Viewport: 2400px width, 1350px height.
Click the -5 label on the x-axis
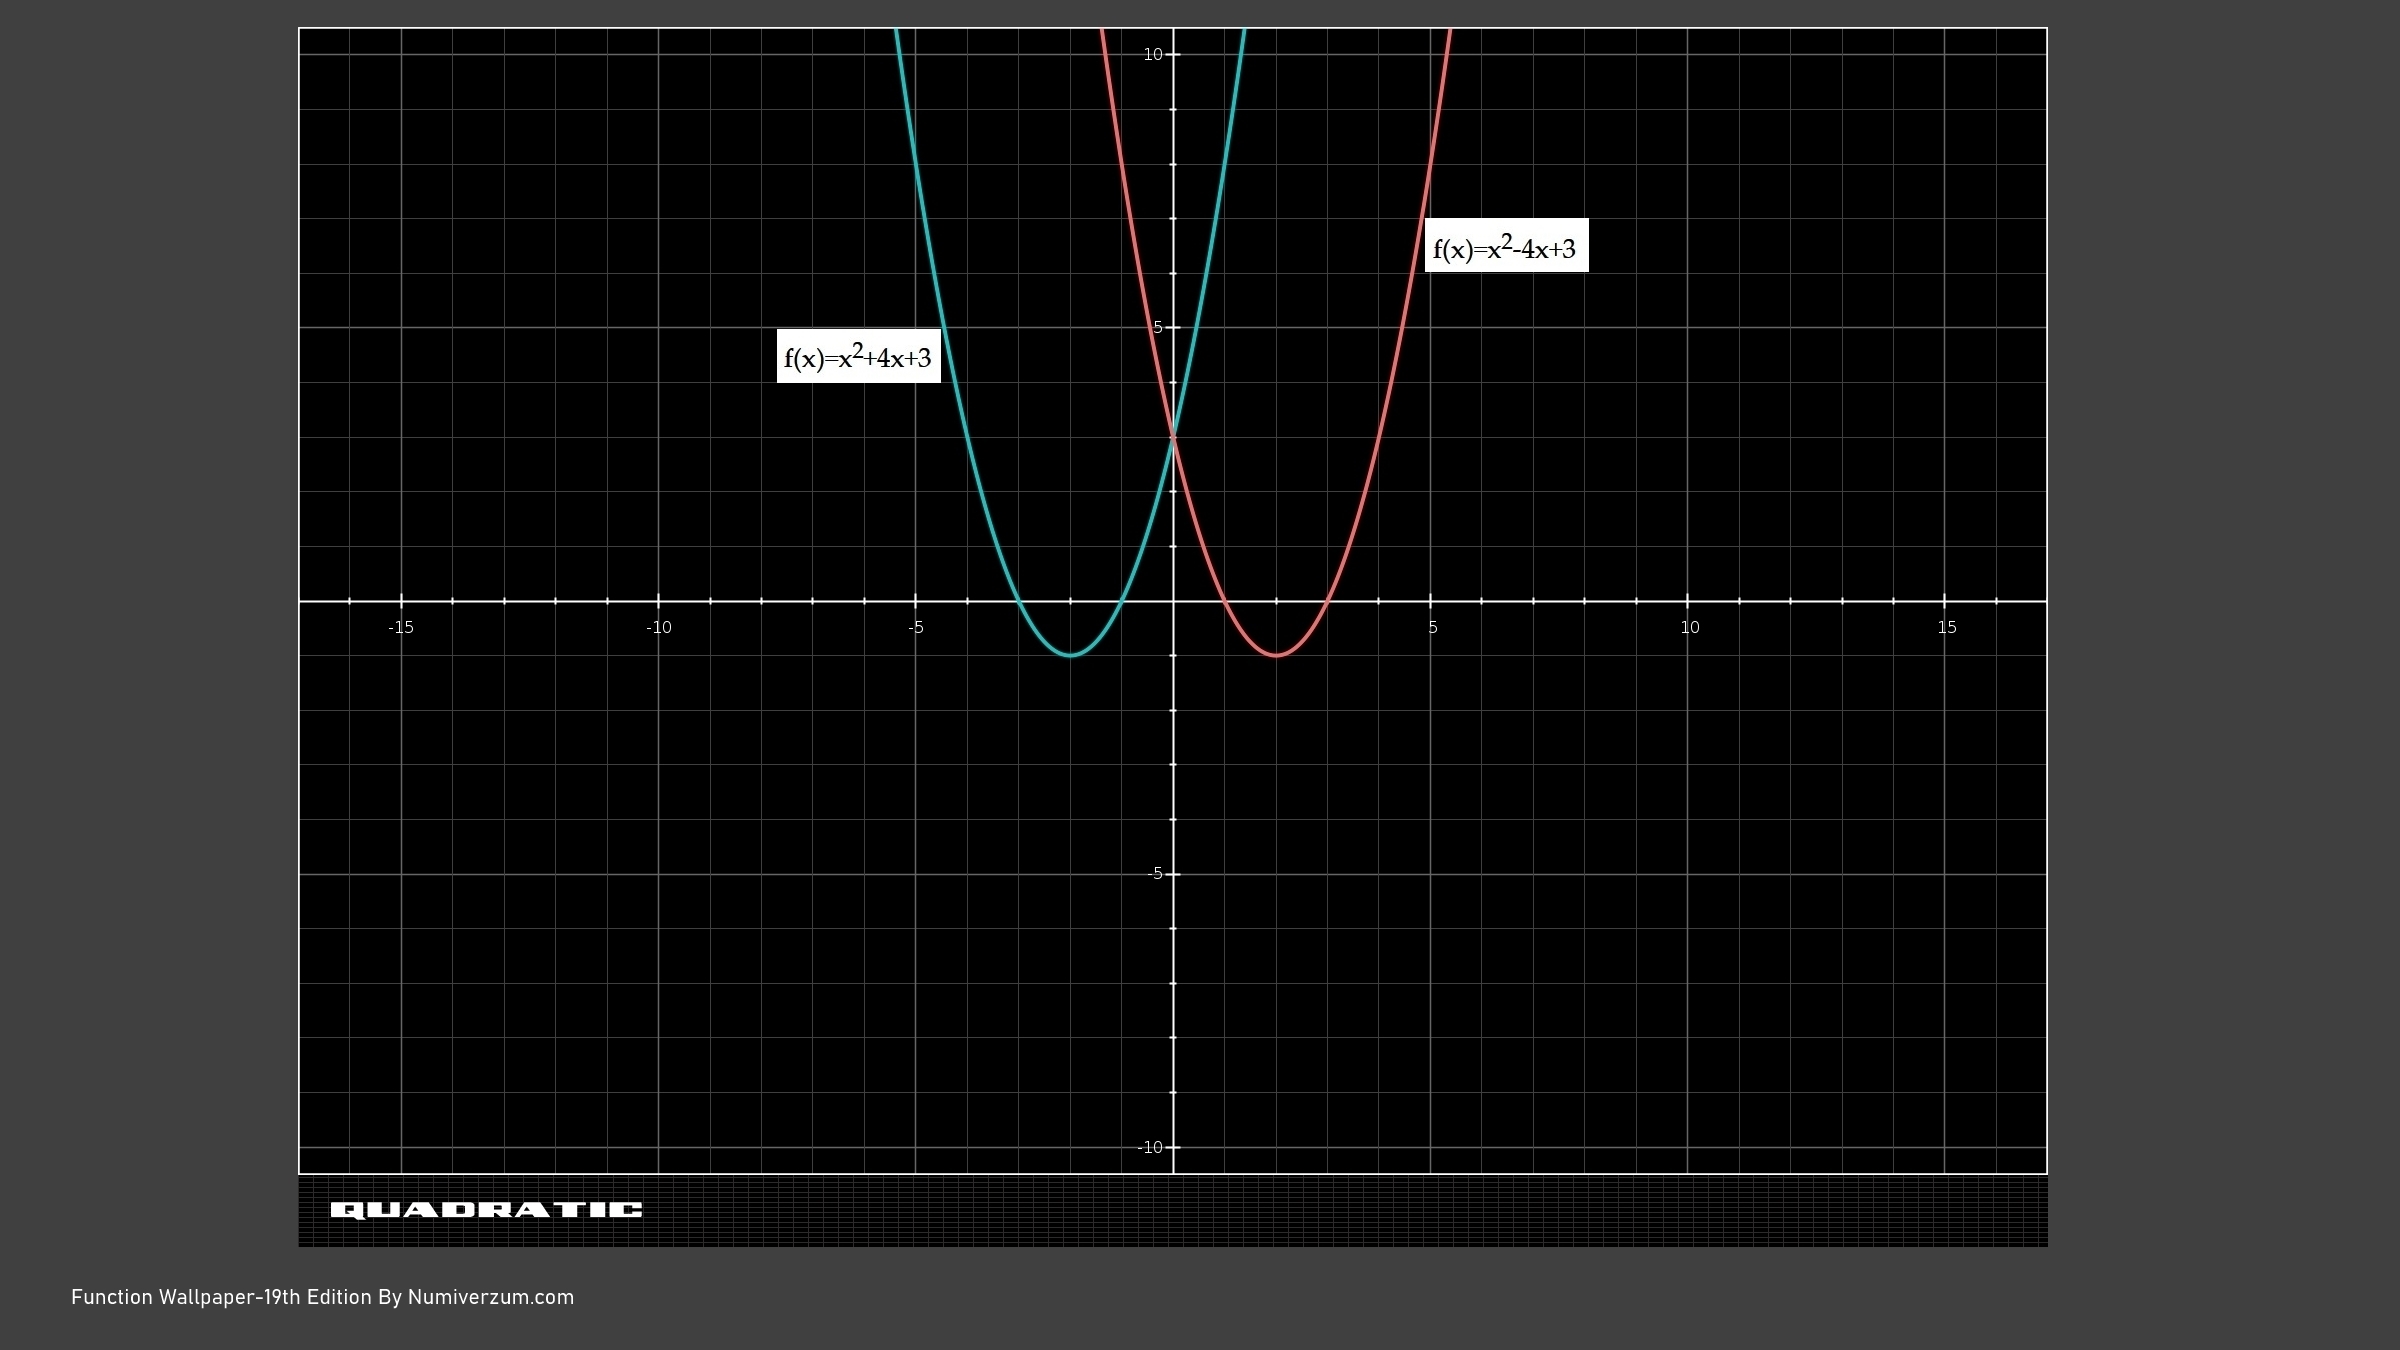pos(915,628)
